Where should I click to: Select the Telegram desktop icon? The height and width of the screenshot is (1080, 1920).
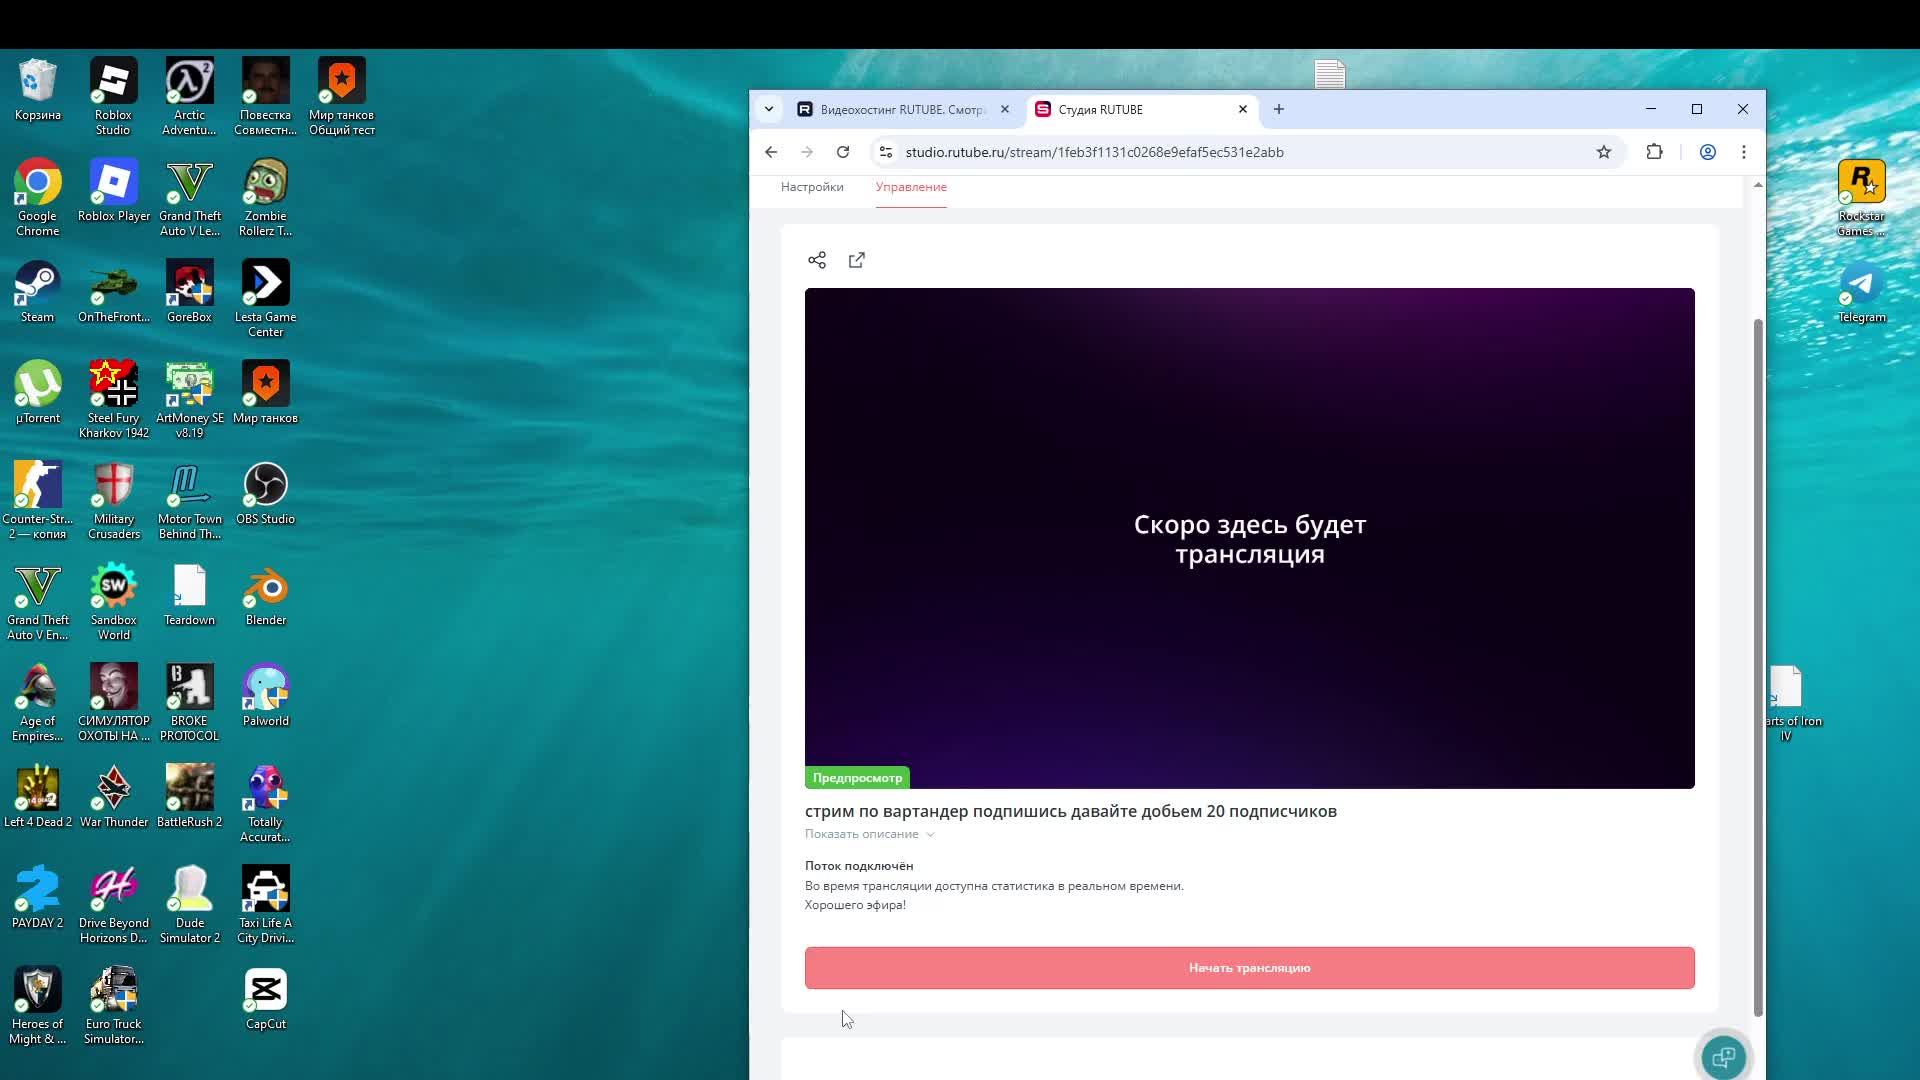click(x=1861, y=293)
